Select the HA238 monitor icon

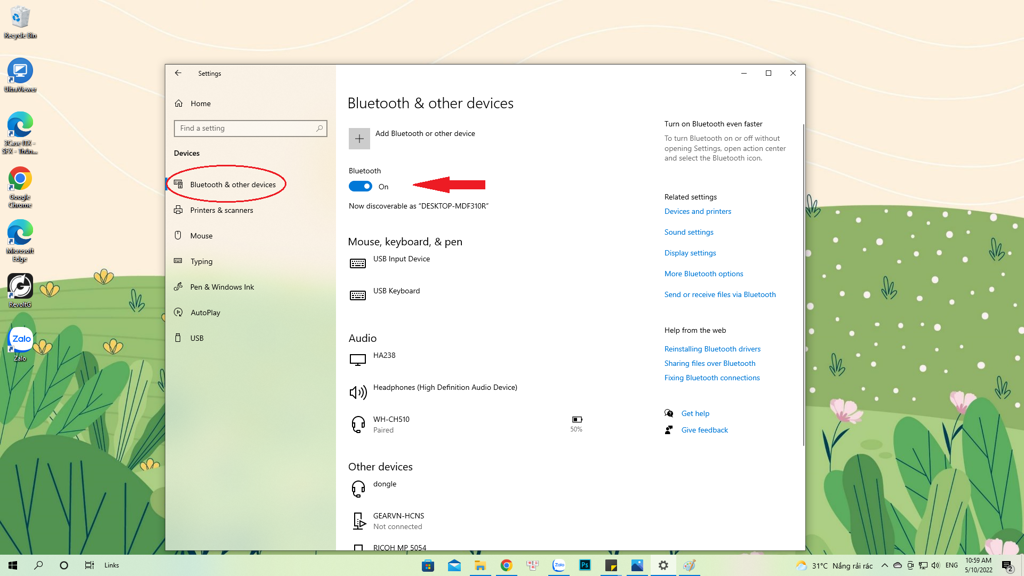pos(358,360)
